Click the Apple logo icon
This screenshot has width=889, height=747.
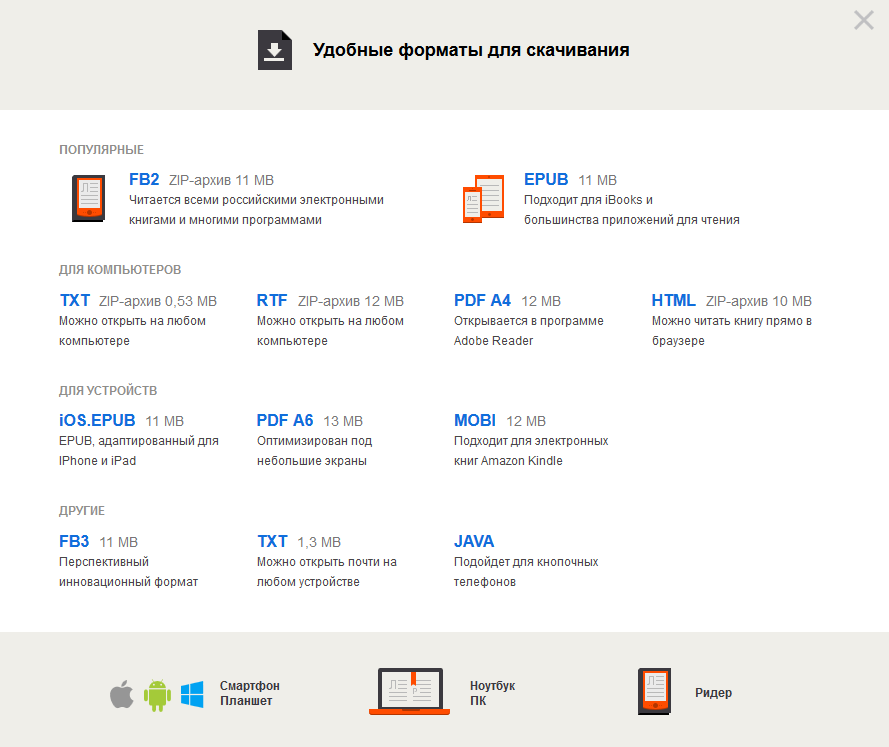point(121,694)
